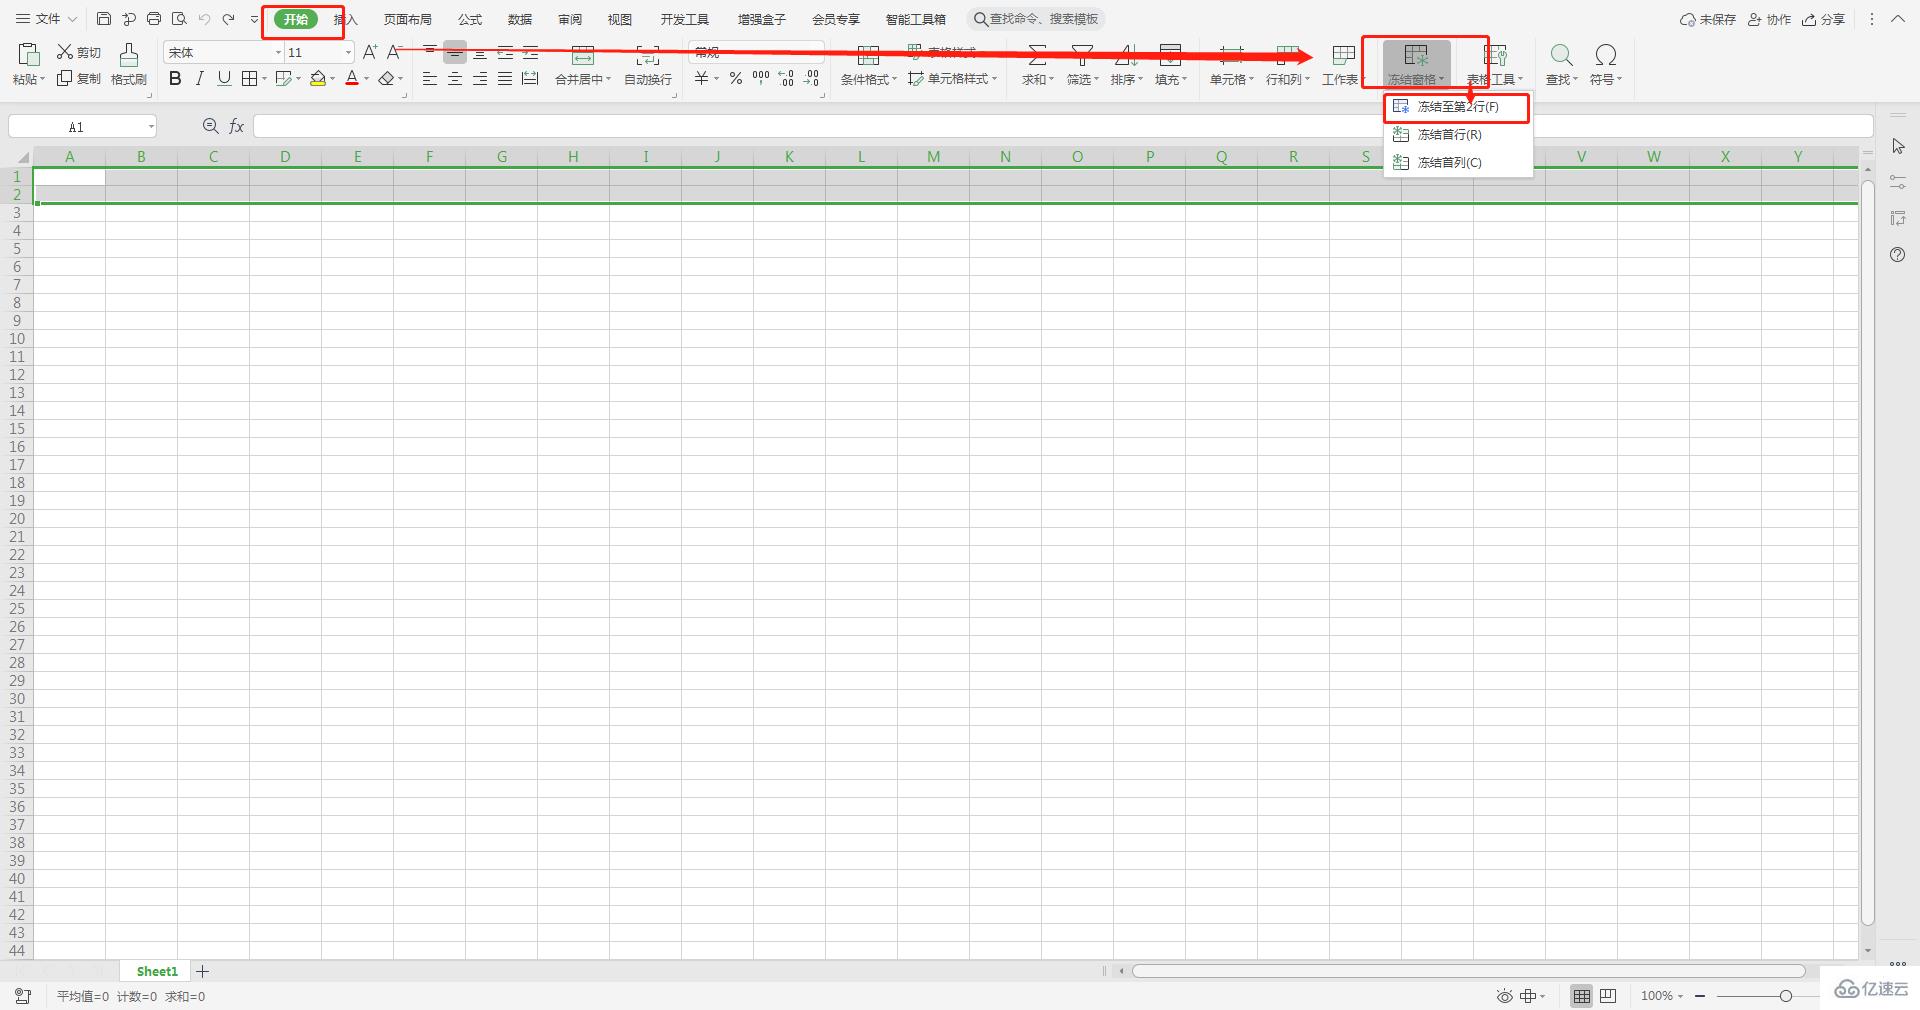Select the Sheet1 tab

pyautogui.click(x=157, y=971)
